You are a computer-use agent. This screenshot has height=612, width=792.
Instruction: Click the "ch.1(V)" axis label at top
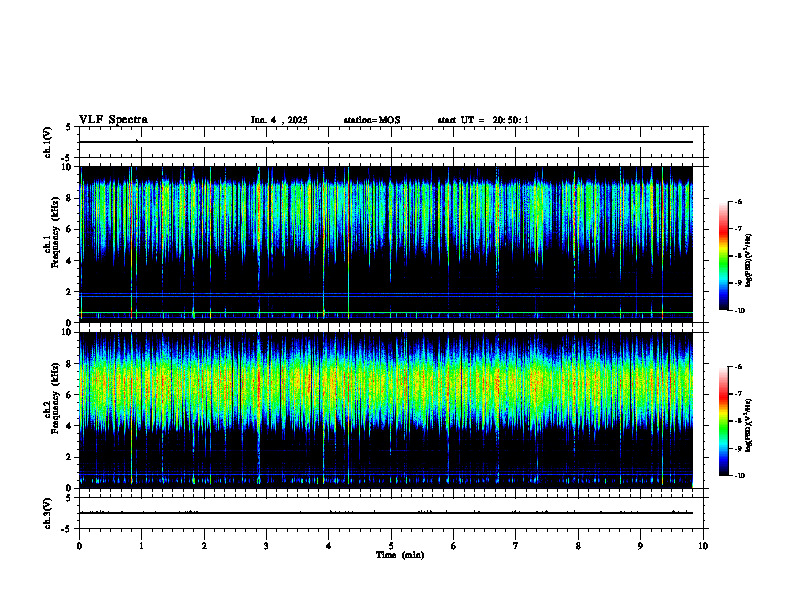(x=47, y=142)
